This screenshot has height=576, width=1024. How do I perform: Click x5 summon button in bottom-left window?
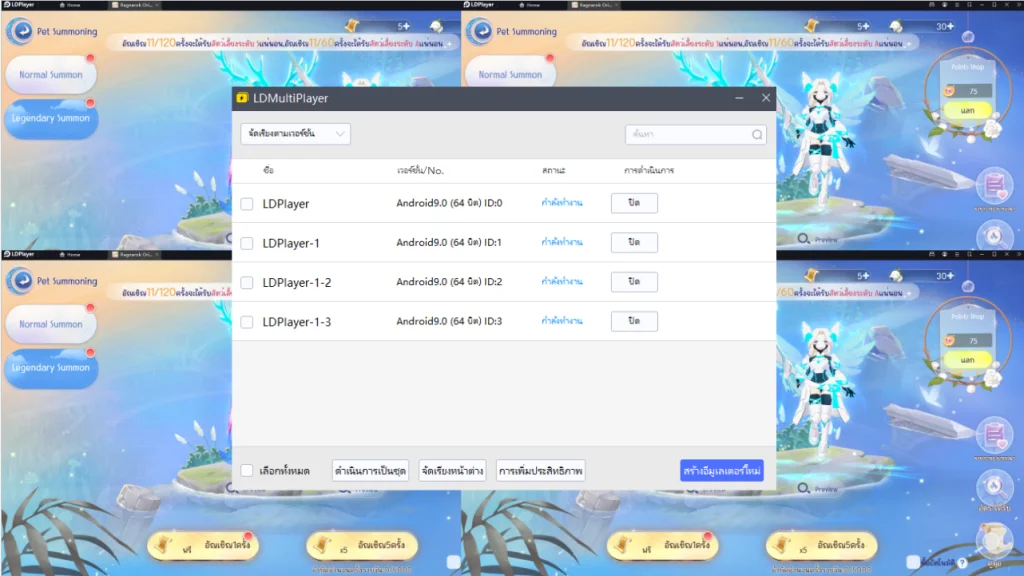(x=362, y=545)
